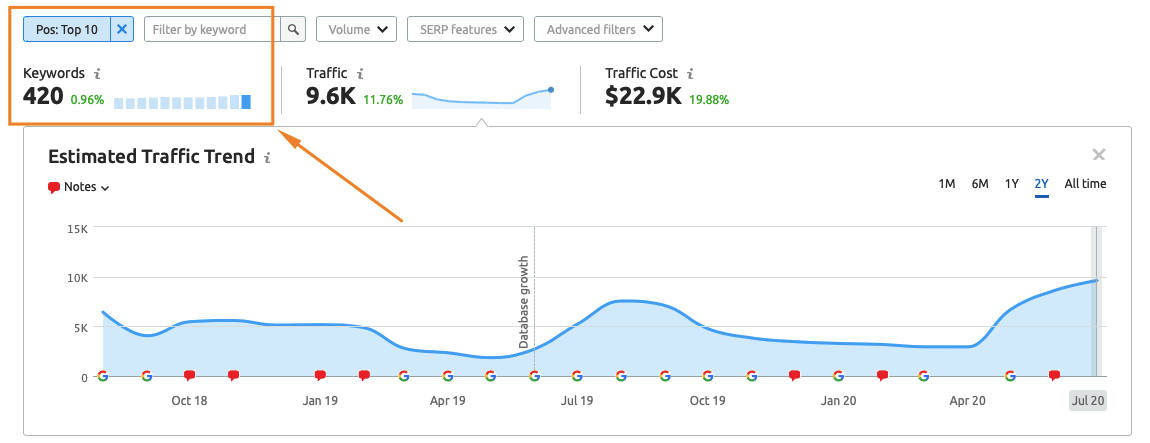The width and height of the screenshot is (1150, 443).
Task: Click the Traffic sparkline mini chart
Action: click(x=482, y=97)
